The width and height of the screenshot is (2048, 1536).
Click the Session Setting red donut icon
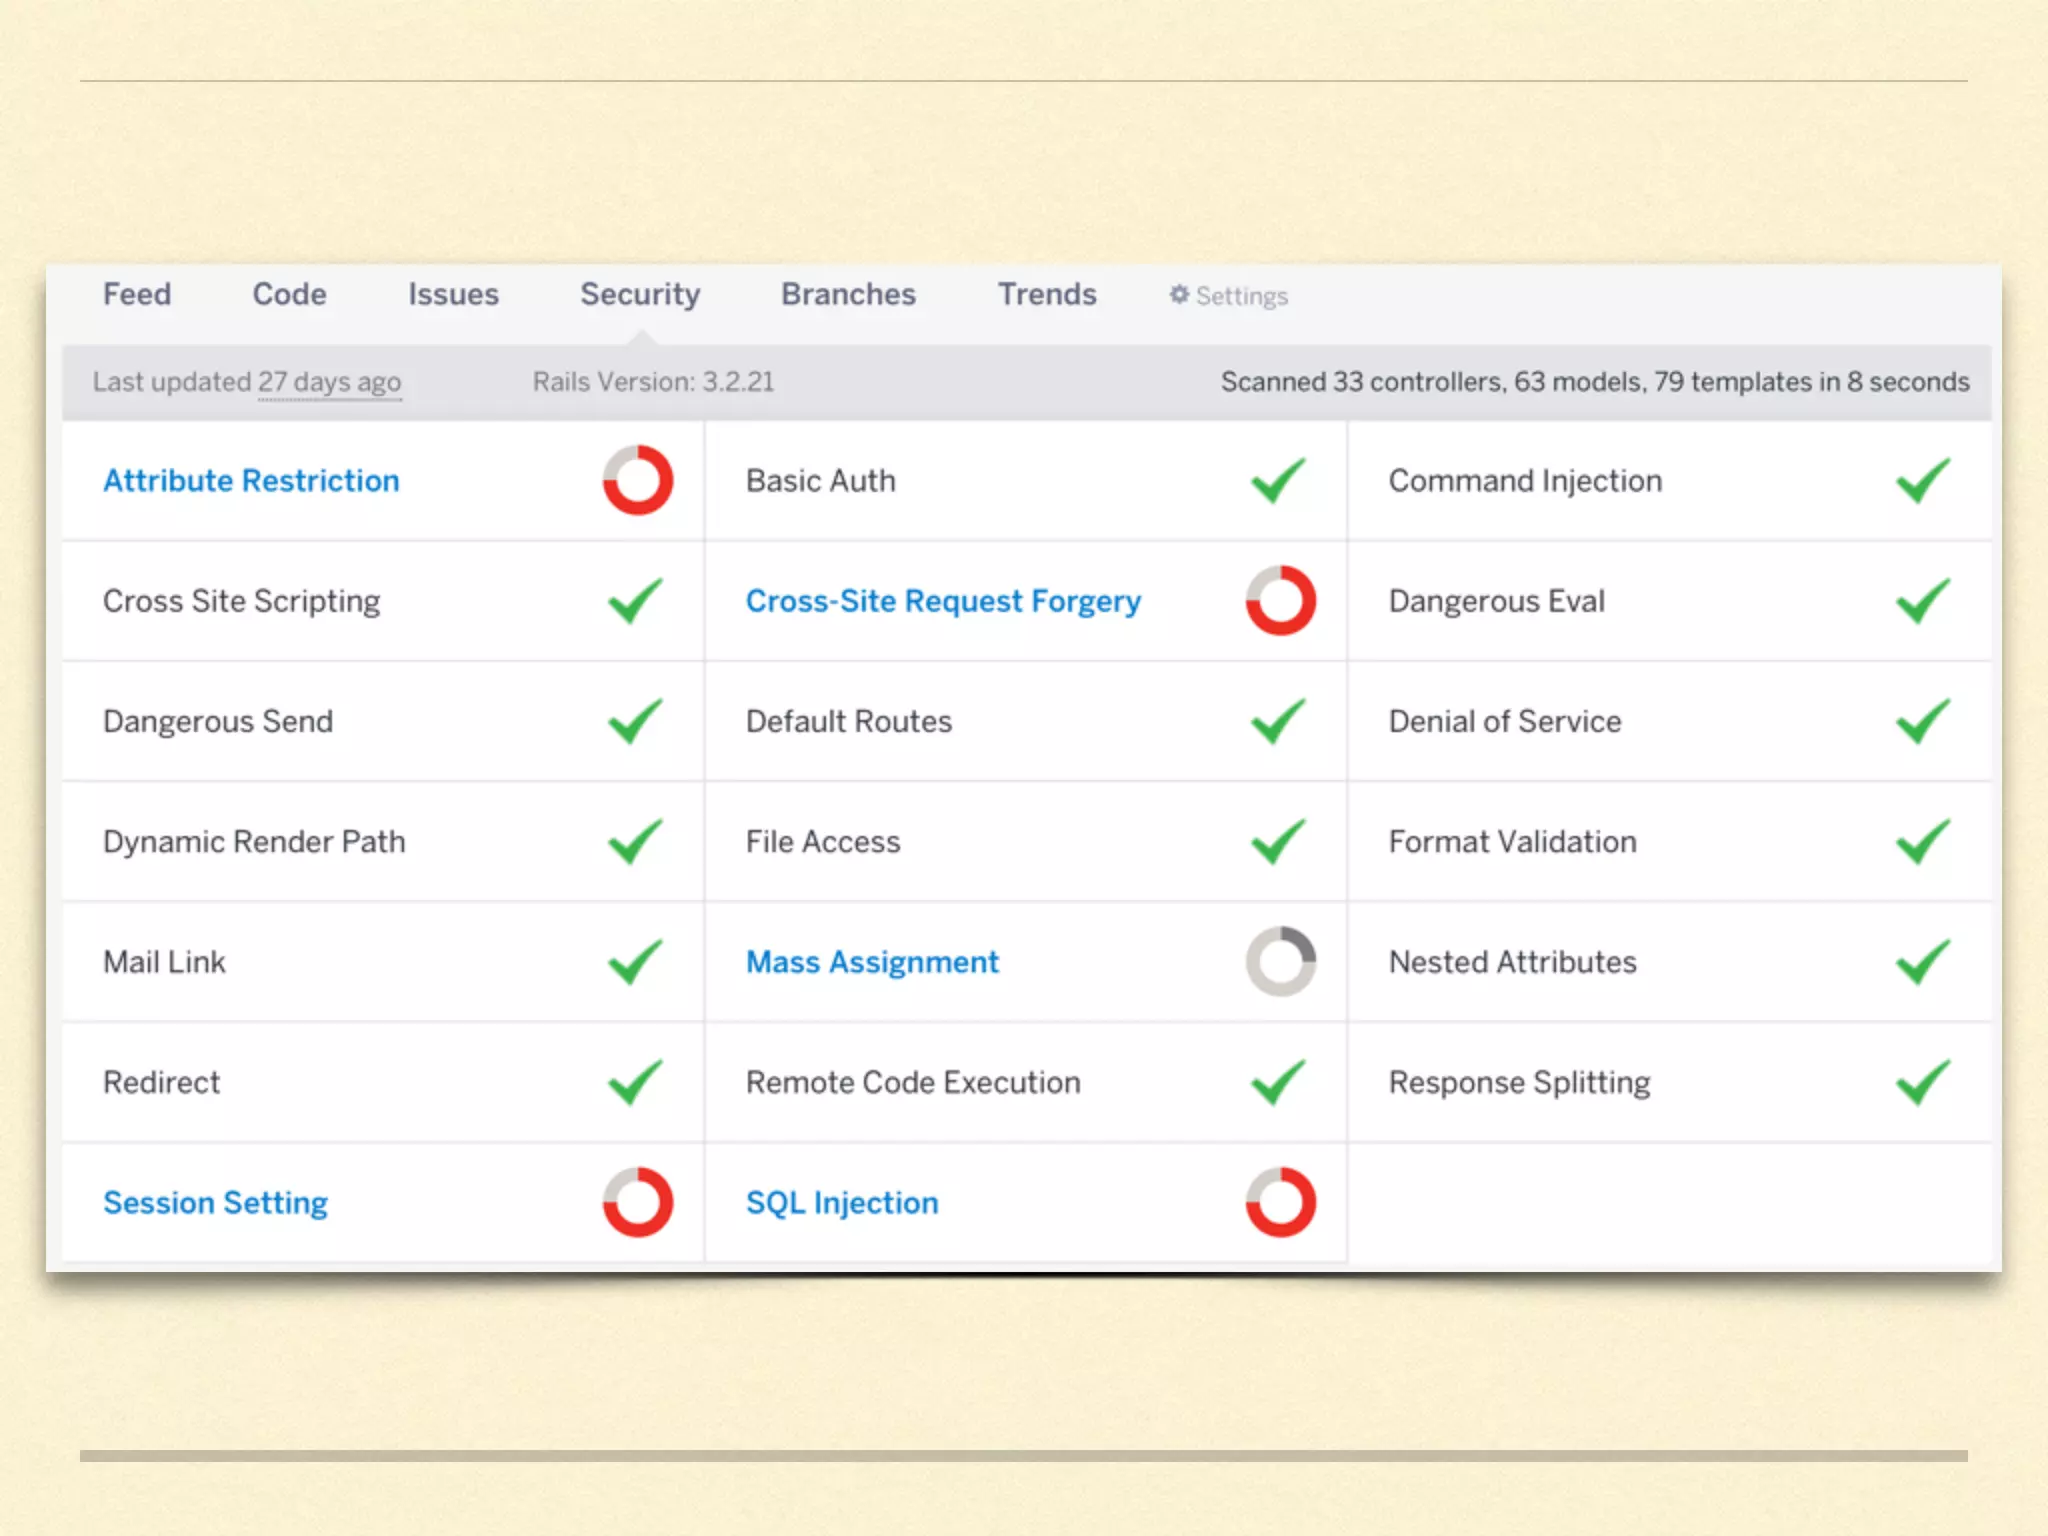tap(637, 1202)
